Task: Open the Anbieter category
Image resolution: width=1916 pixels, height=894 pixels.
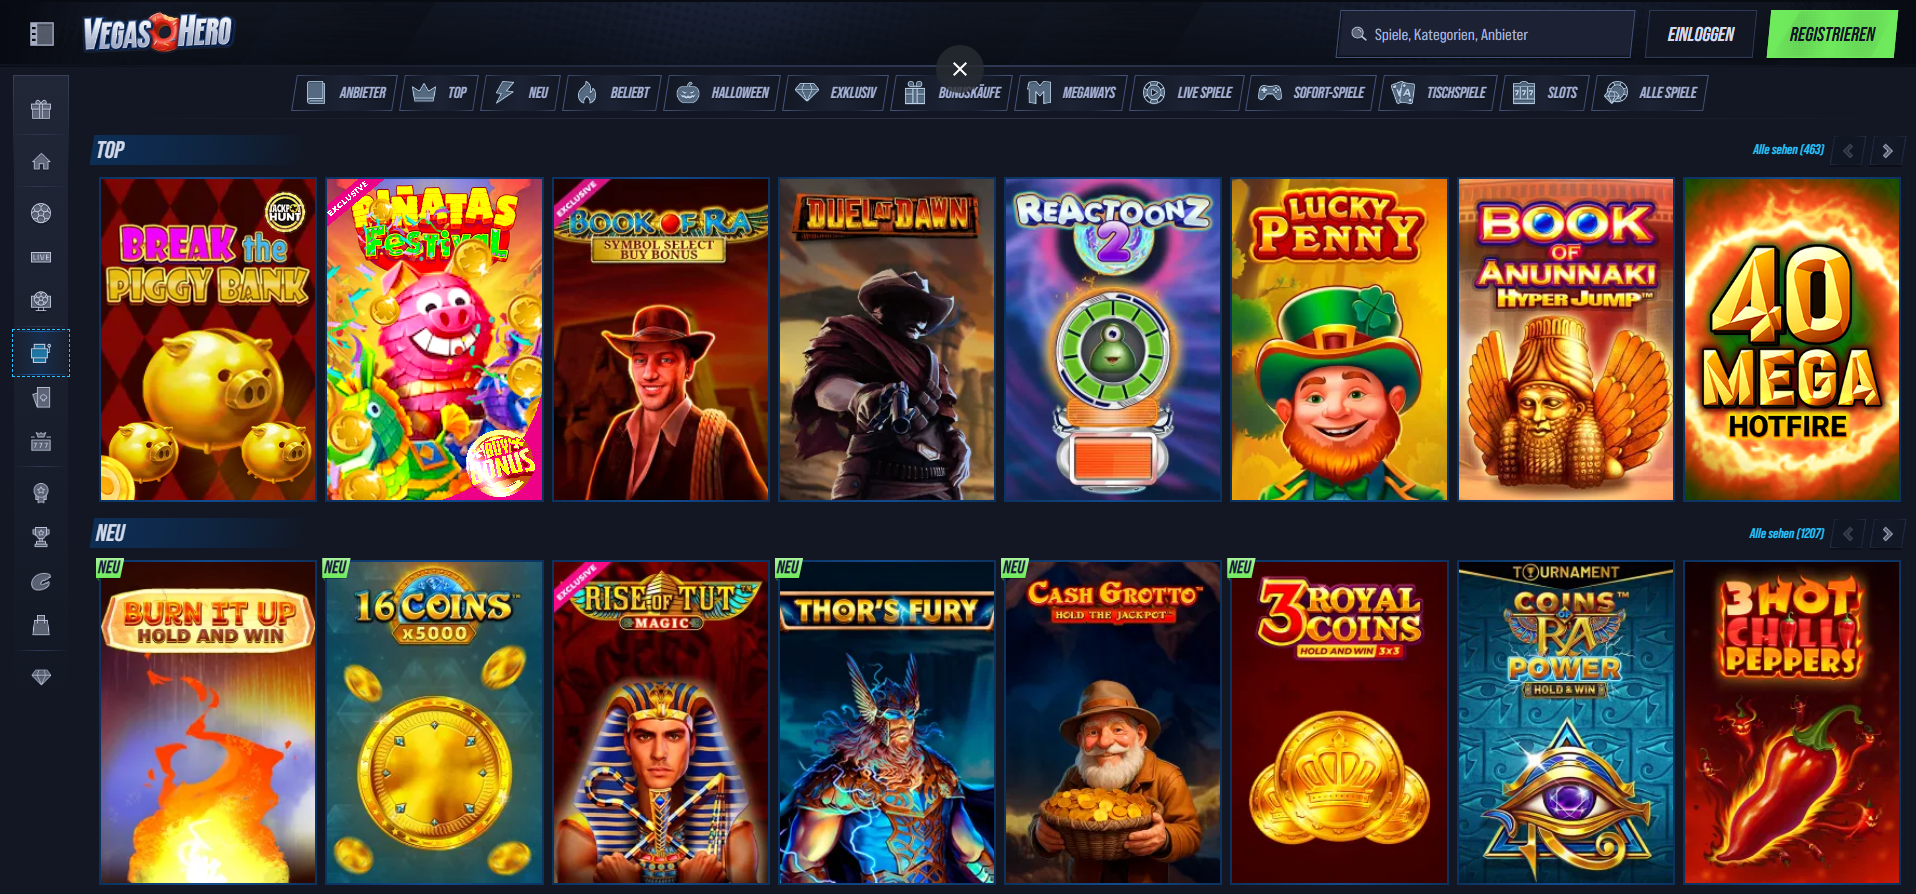Action: (x=345, y=93)
